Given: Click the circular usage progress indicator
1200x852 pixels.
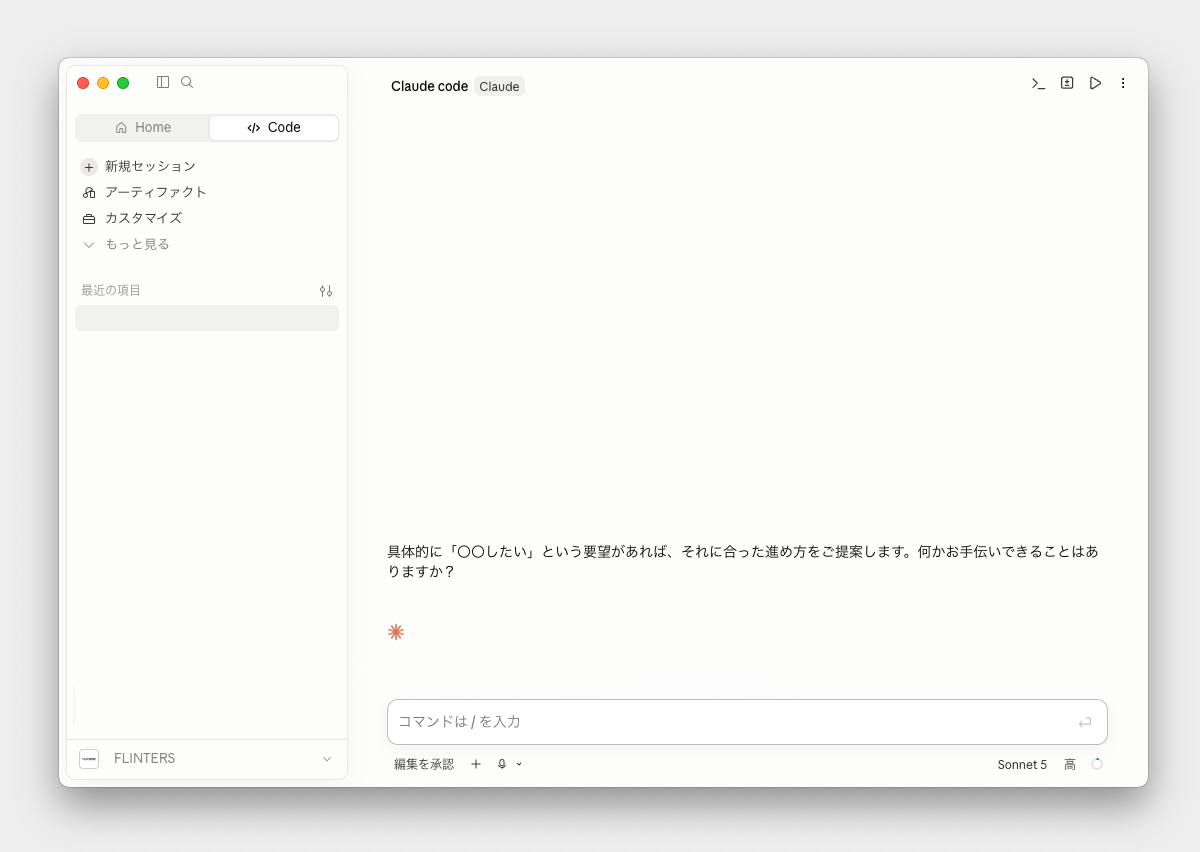Looking at the screenshot, I should tap(1097, 764).
